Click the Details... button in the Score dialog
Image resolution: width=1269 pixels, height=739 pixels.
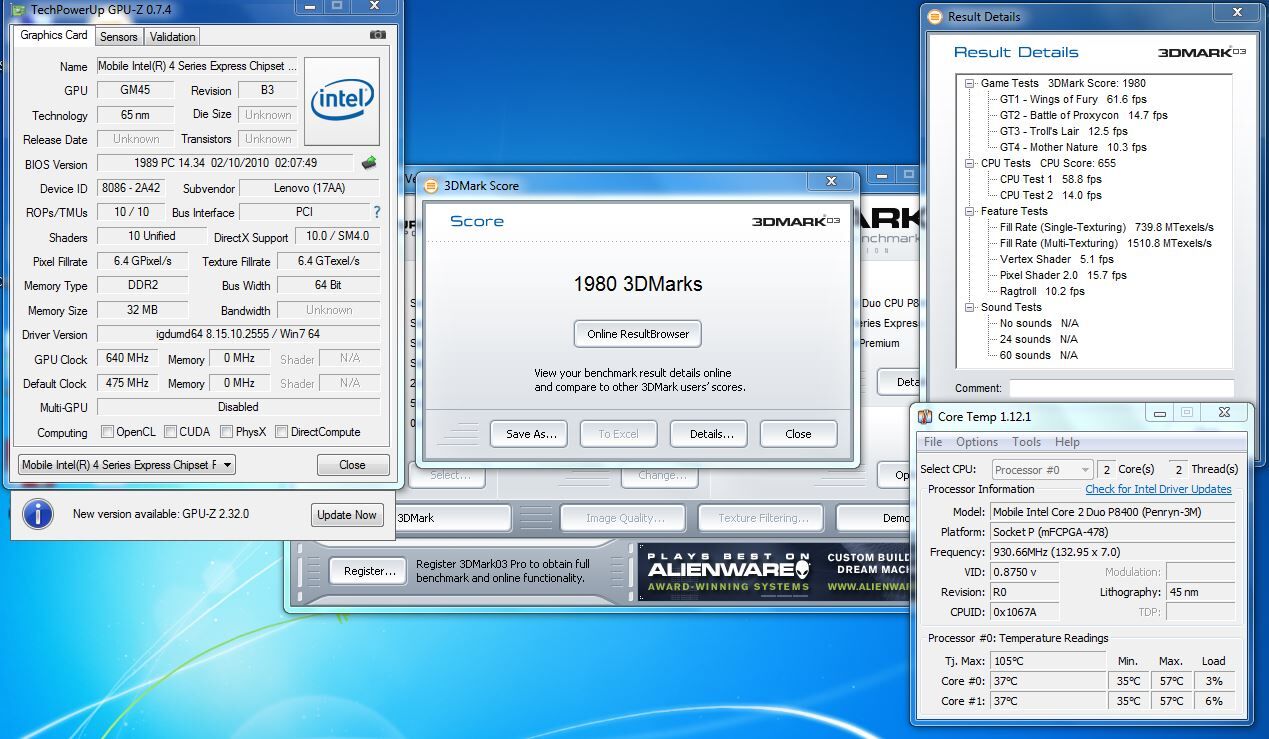tap(709, 434)
